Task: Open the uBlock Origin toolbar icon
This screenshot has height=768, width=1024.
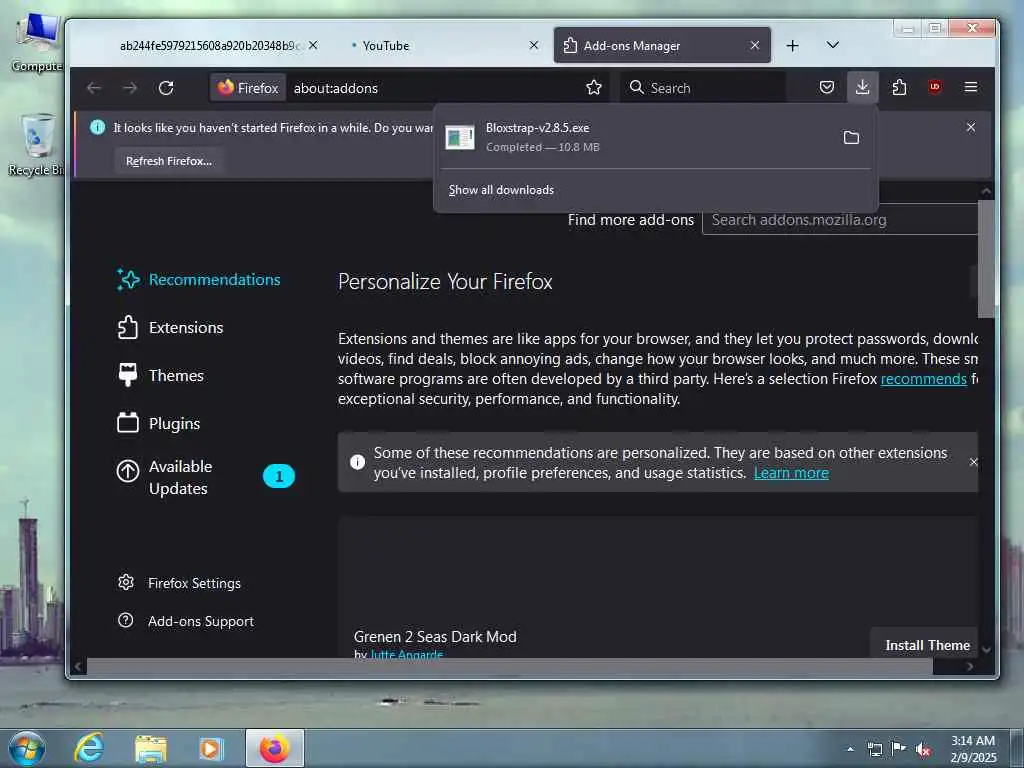Action: pos(935,87)
